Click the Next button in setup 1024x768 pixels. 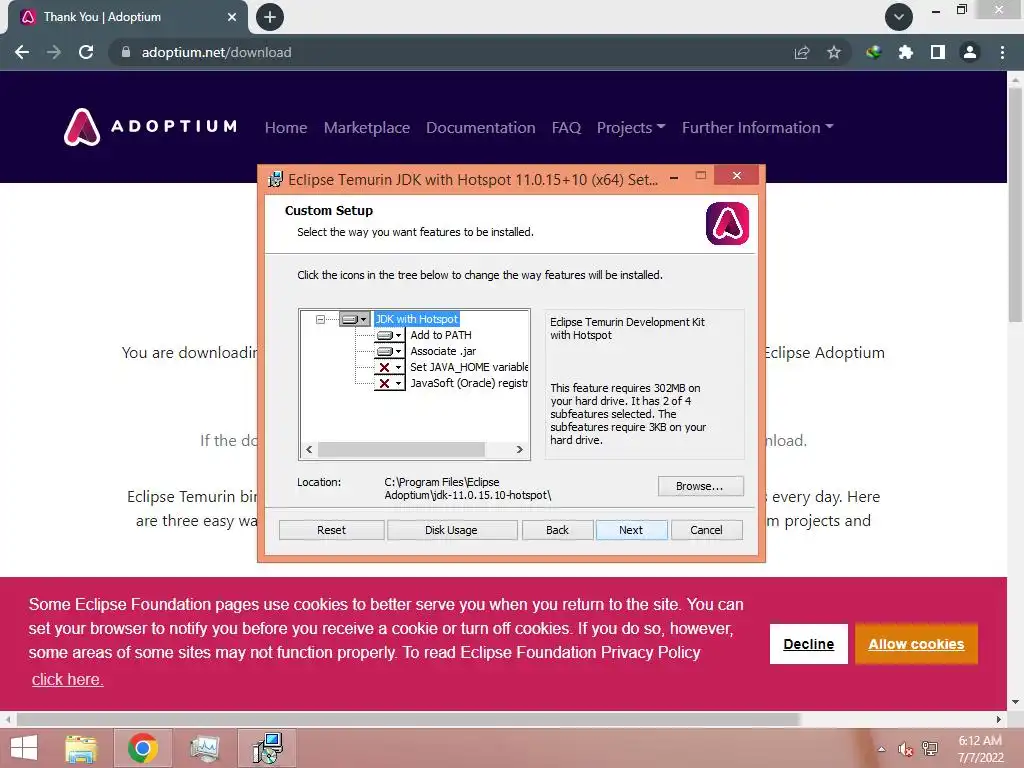(632, 530)
